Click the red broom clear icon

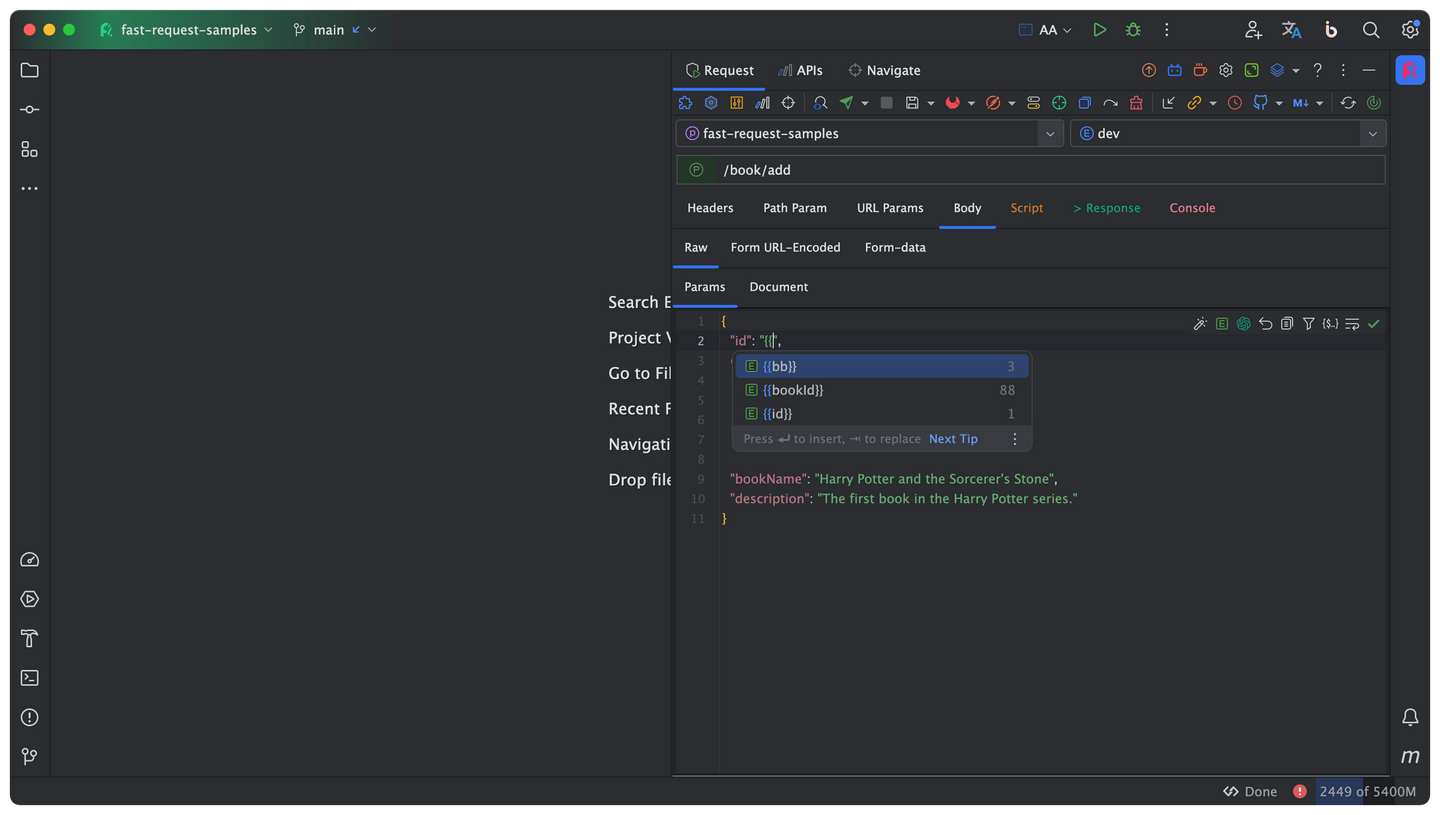(1136, 103)
